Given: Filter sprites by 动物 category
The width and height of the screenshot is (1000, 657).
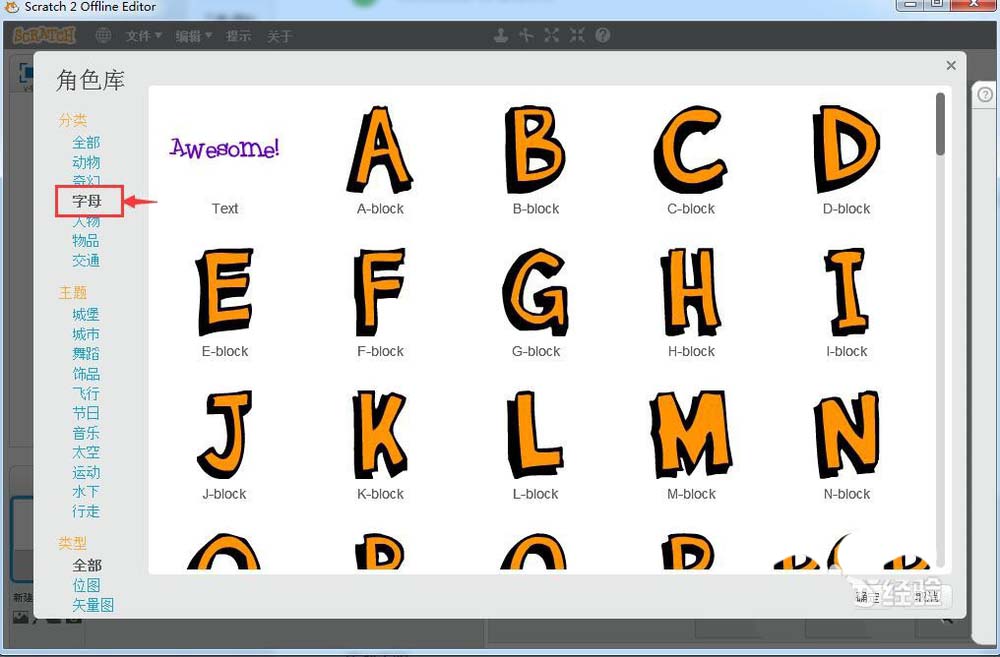Looking at the screenshot, I should click(x=86, y=162).
